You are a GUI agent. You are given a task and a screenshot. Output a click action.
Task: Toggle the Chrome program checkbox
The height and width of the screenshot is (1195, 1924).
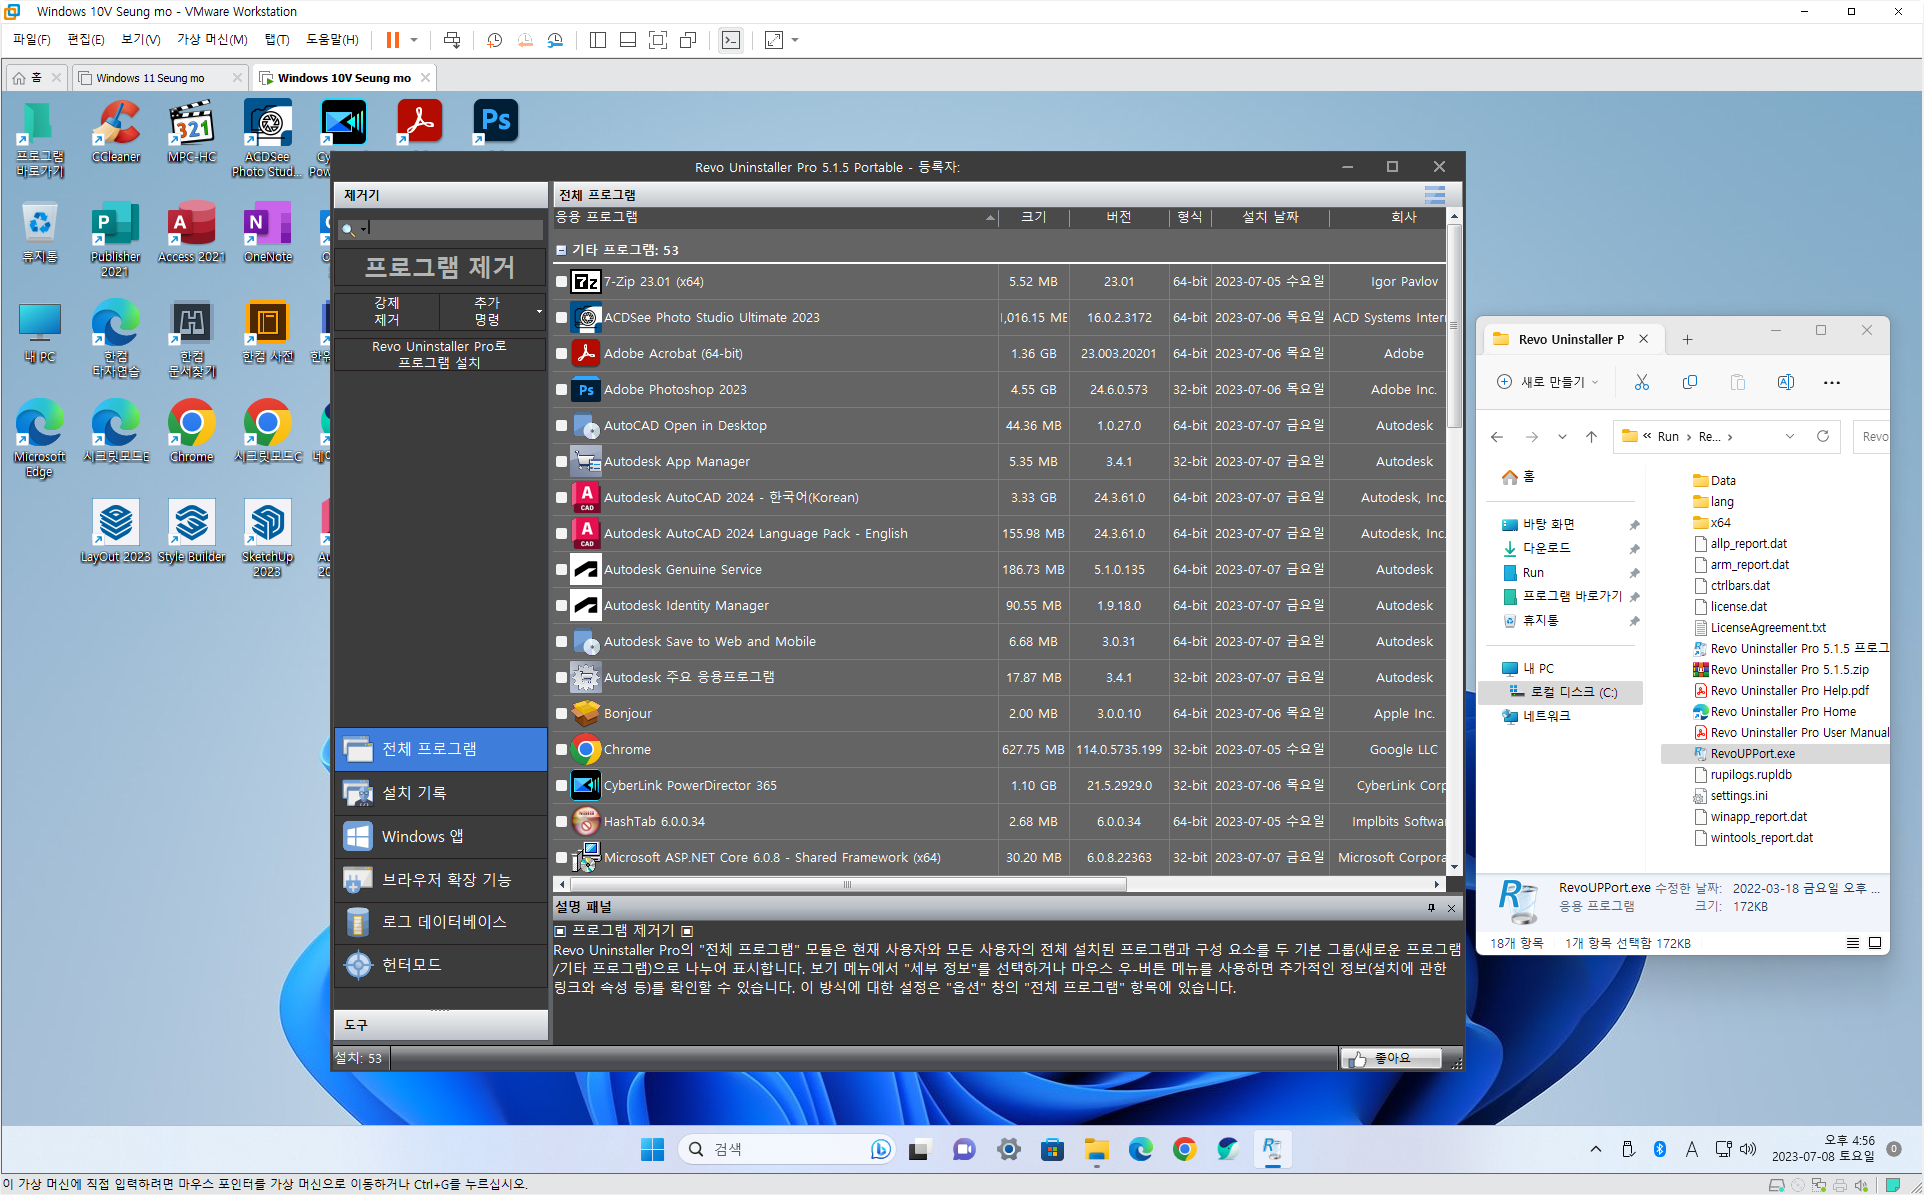pos(562,750)
